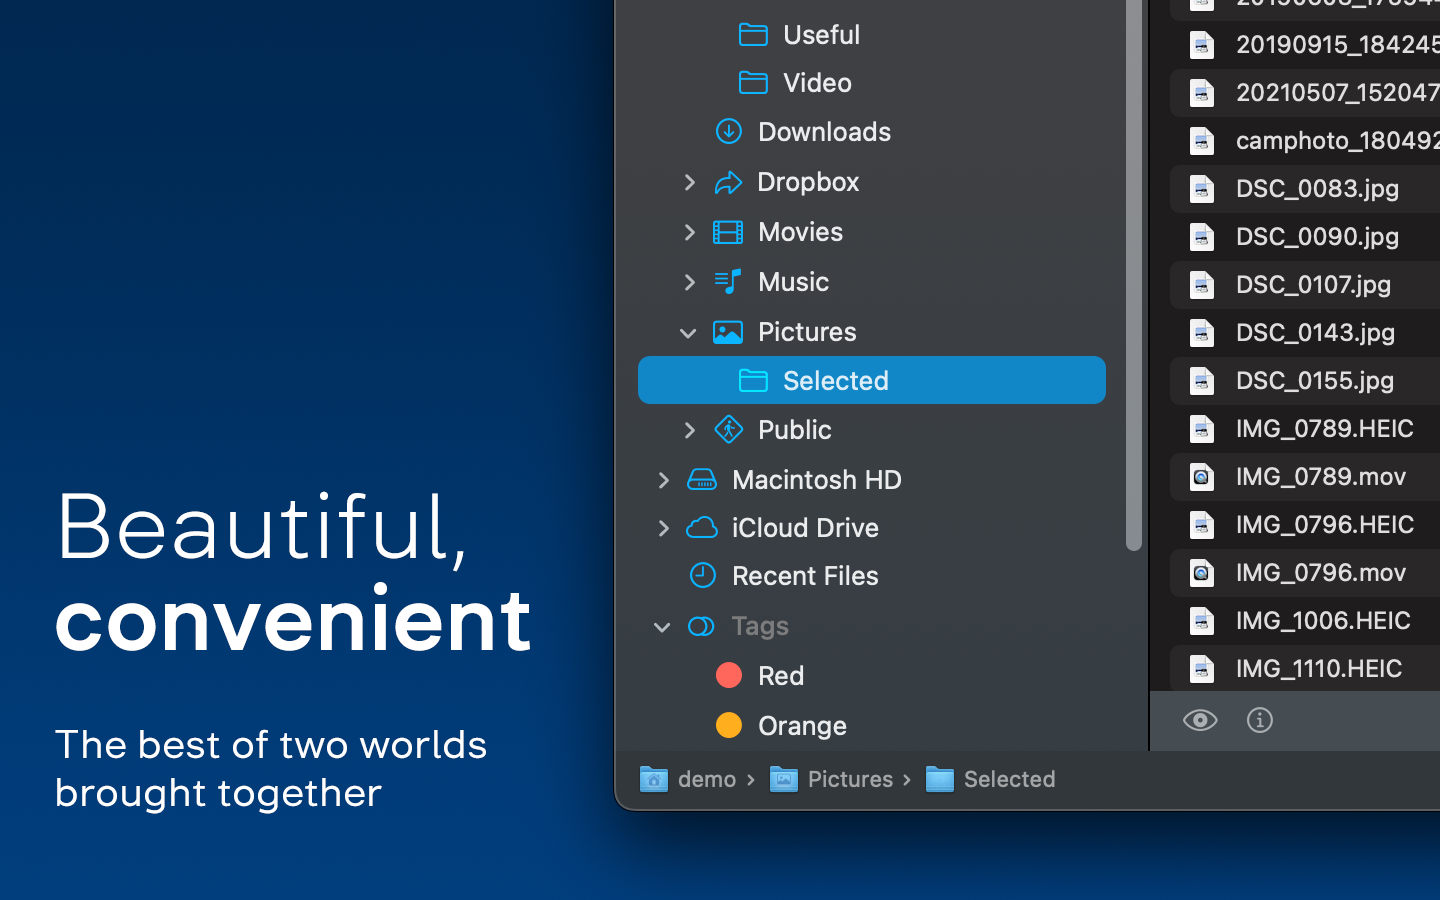This screenshot has height=900, width=1440.
Task: Click the Selected folder icon in path bar
Action: 940,779
